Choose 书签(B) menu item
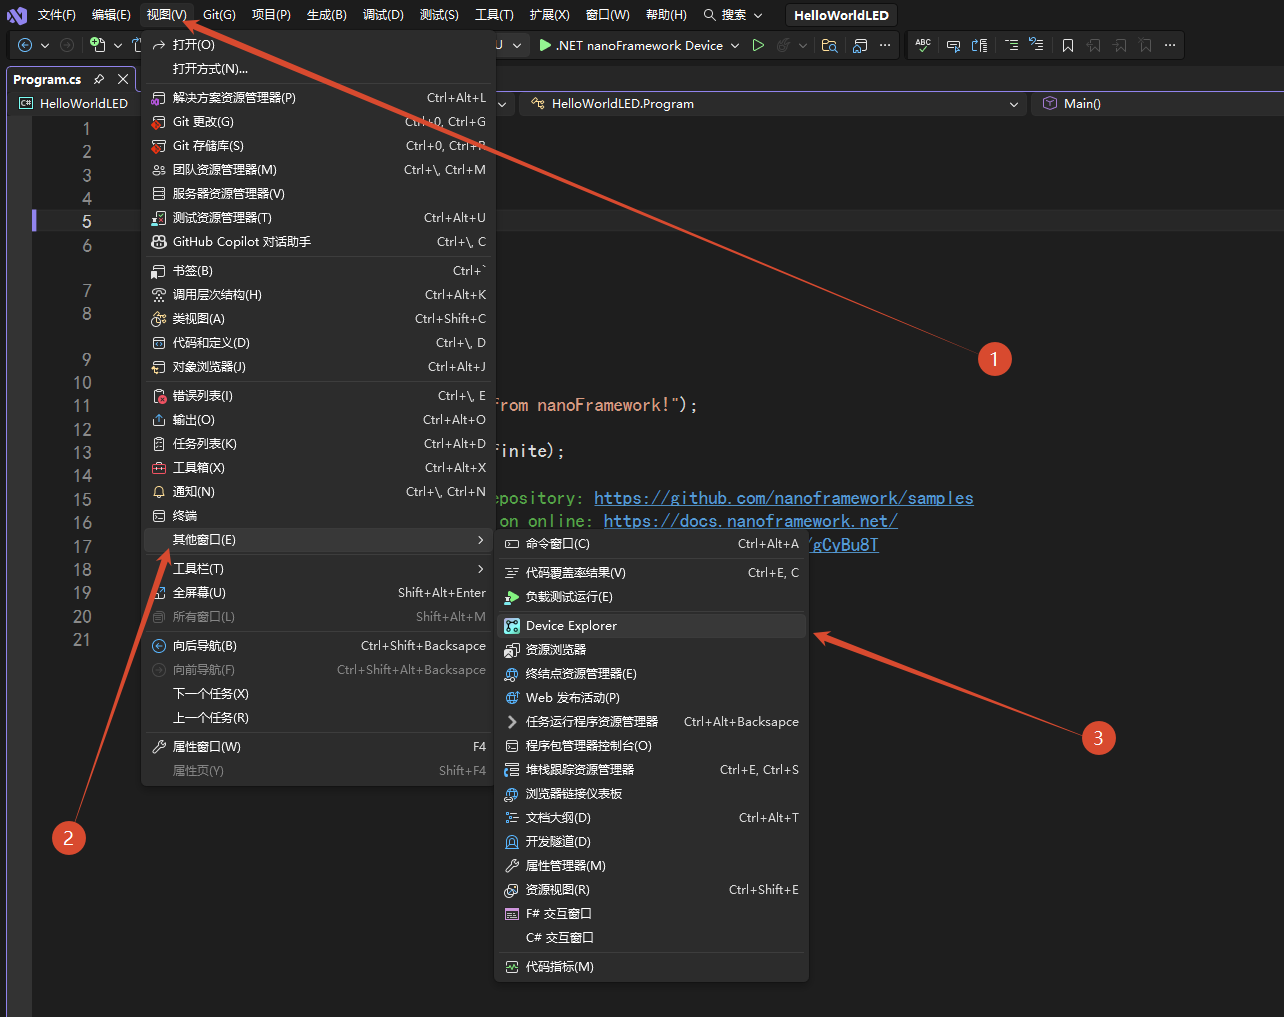This screenshot has width=1284, height=1017. point(319,271)
